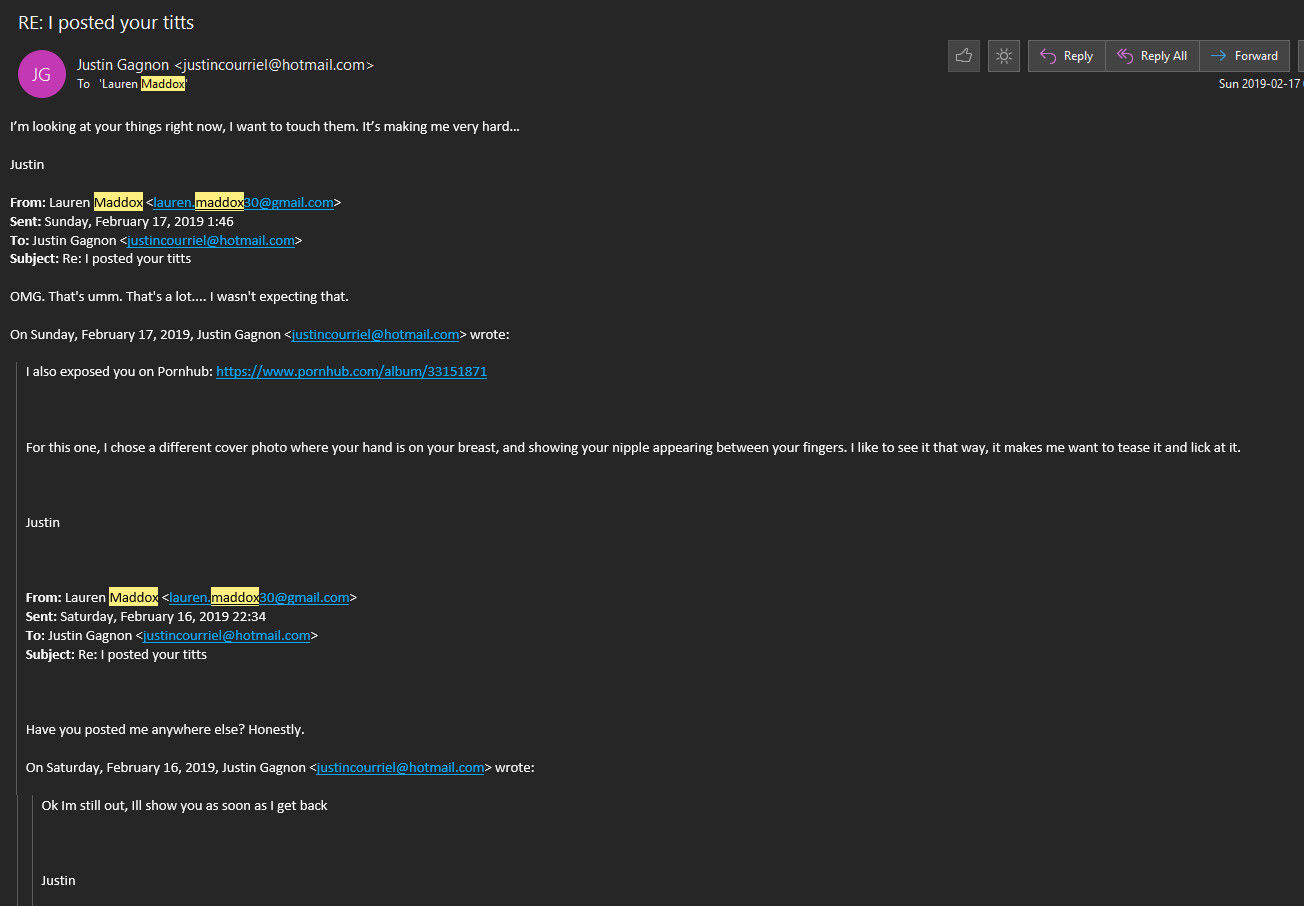Click Hotmail link in Sunday 1:46 To line
The height and width of the screenshot is (906, 1304).
(x=211, y=240)
